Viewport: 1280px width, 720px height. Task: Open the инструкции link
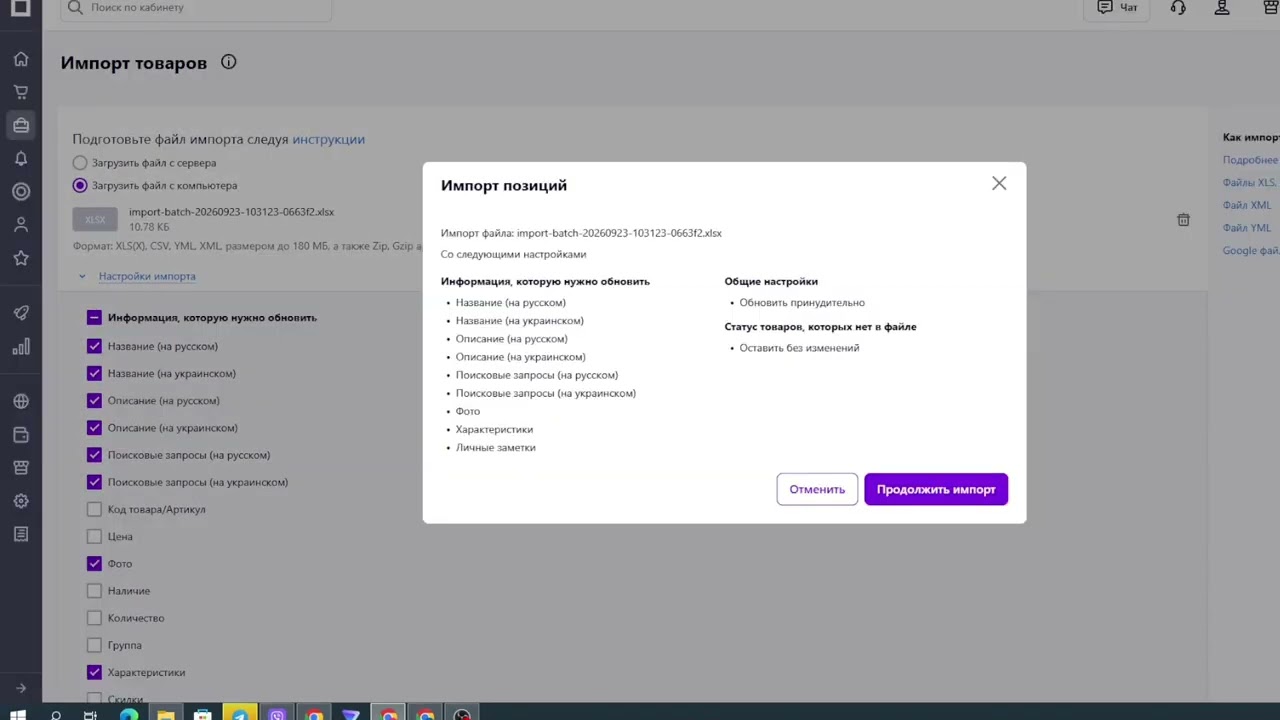point(328,139)
